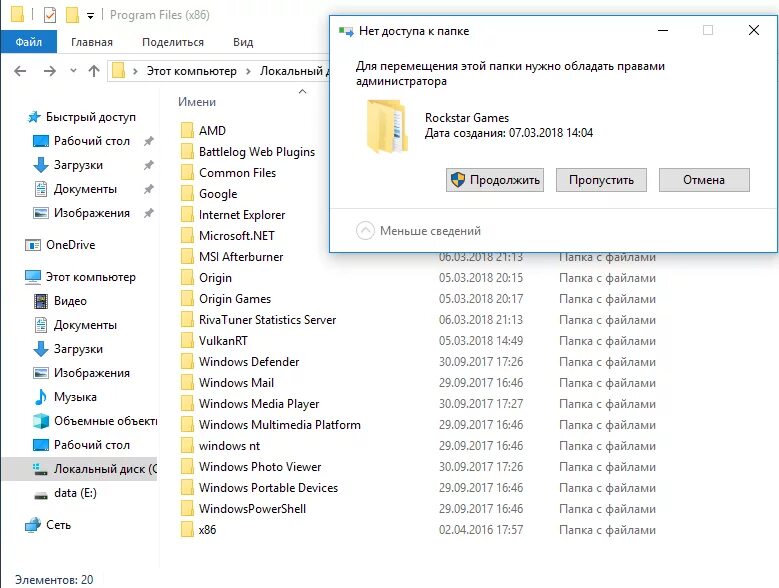Select Этот компьютер in navigation pane
Screen dimensions: 779x588
pos(90,277)
